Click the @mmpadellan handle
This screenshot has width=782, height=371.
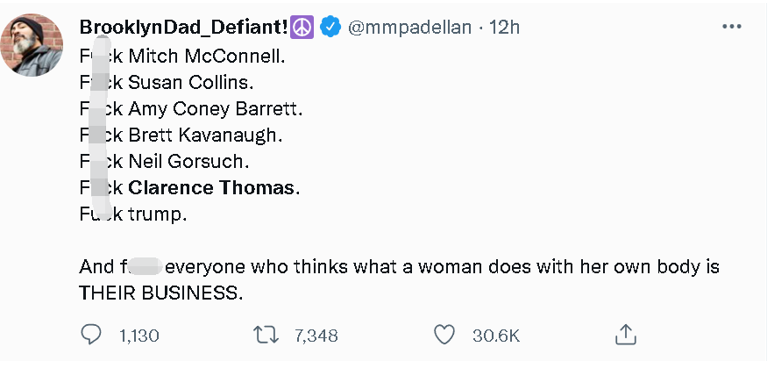point(409,27)
